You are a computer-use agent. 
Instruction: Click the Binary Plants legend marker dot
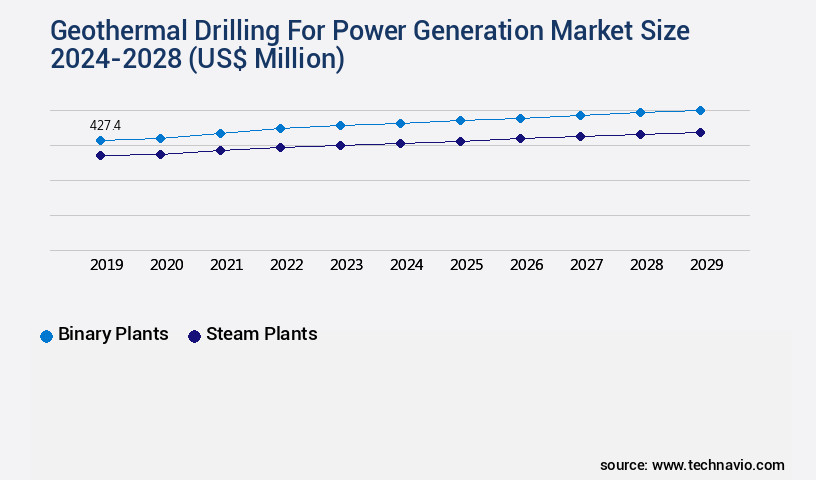point(46,336)
